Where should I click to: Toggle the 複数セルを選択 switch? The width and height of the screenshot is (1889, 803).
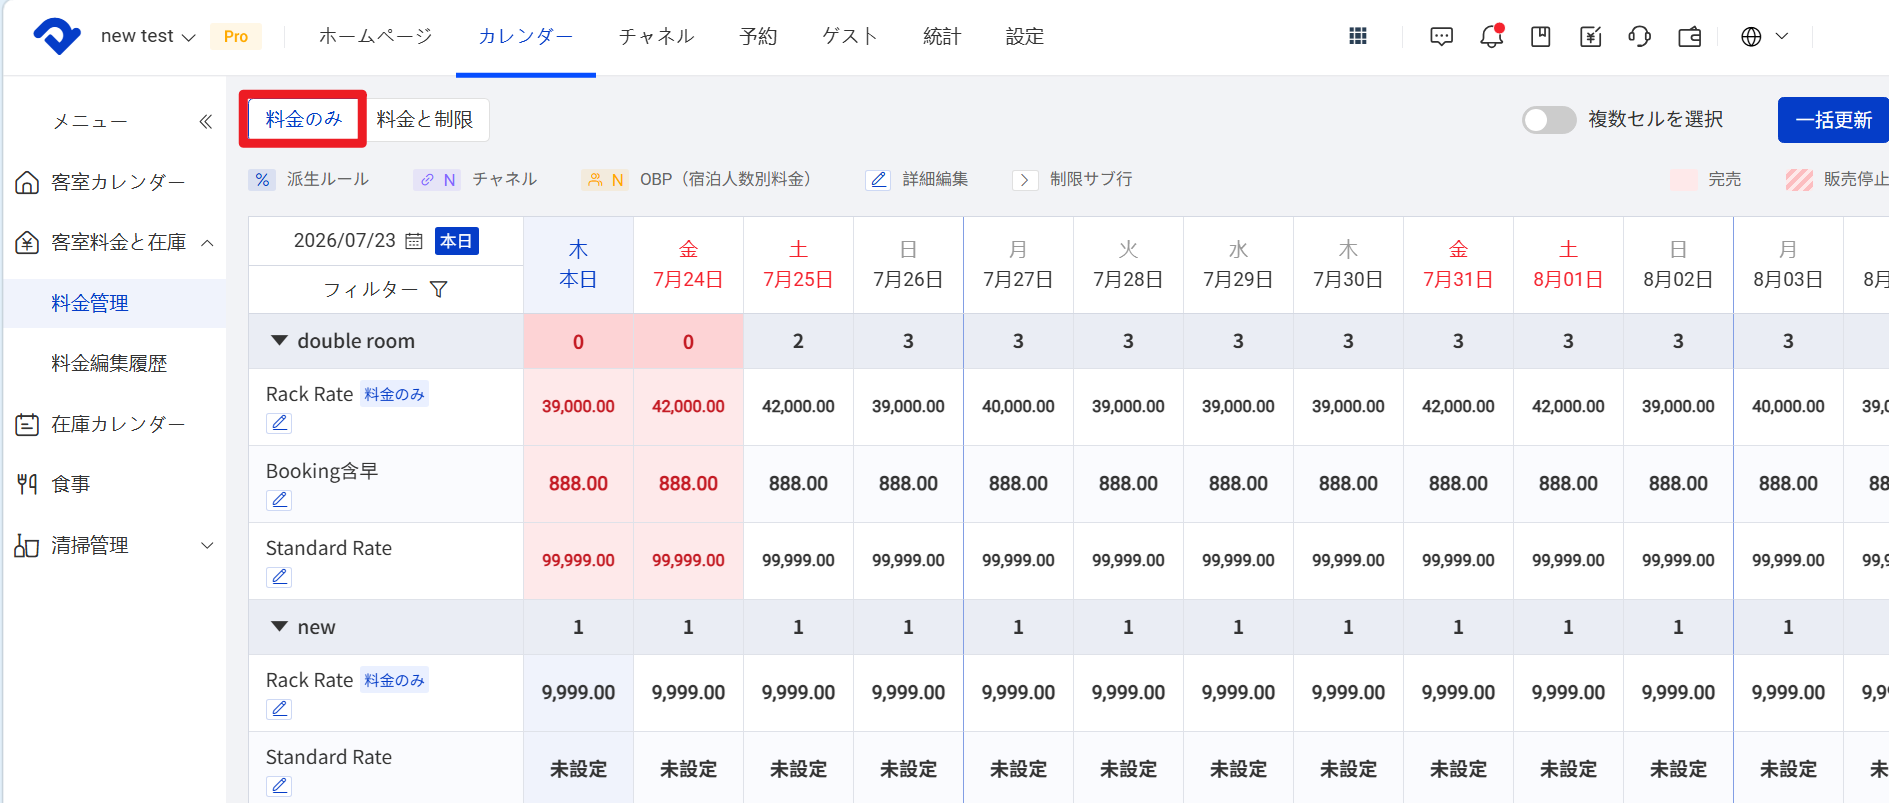pos(1548,120)
